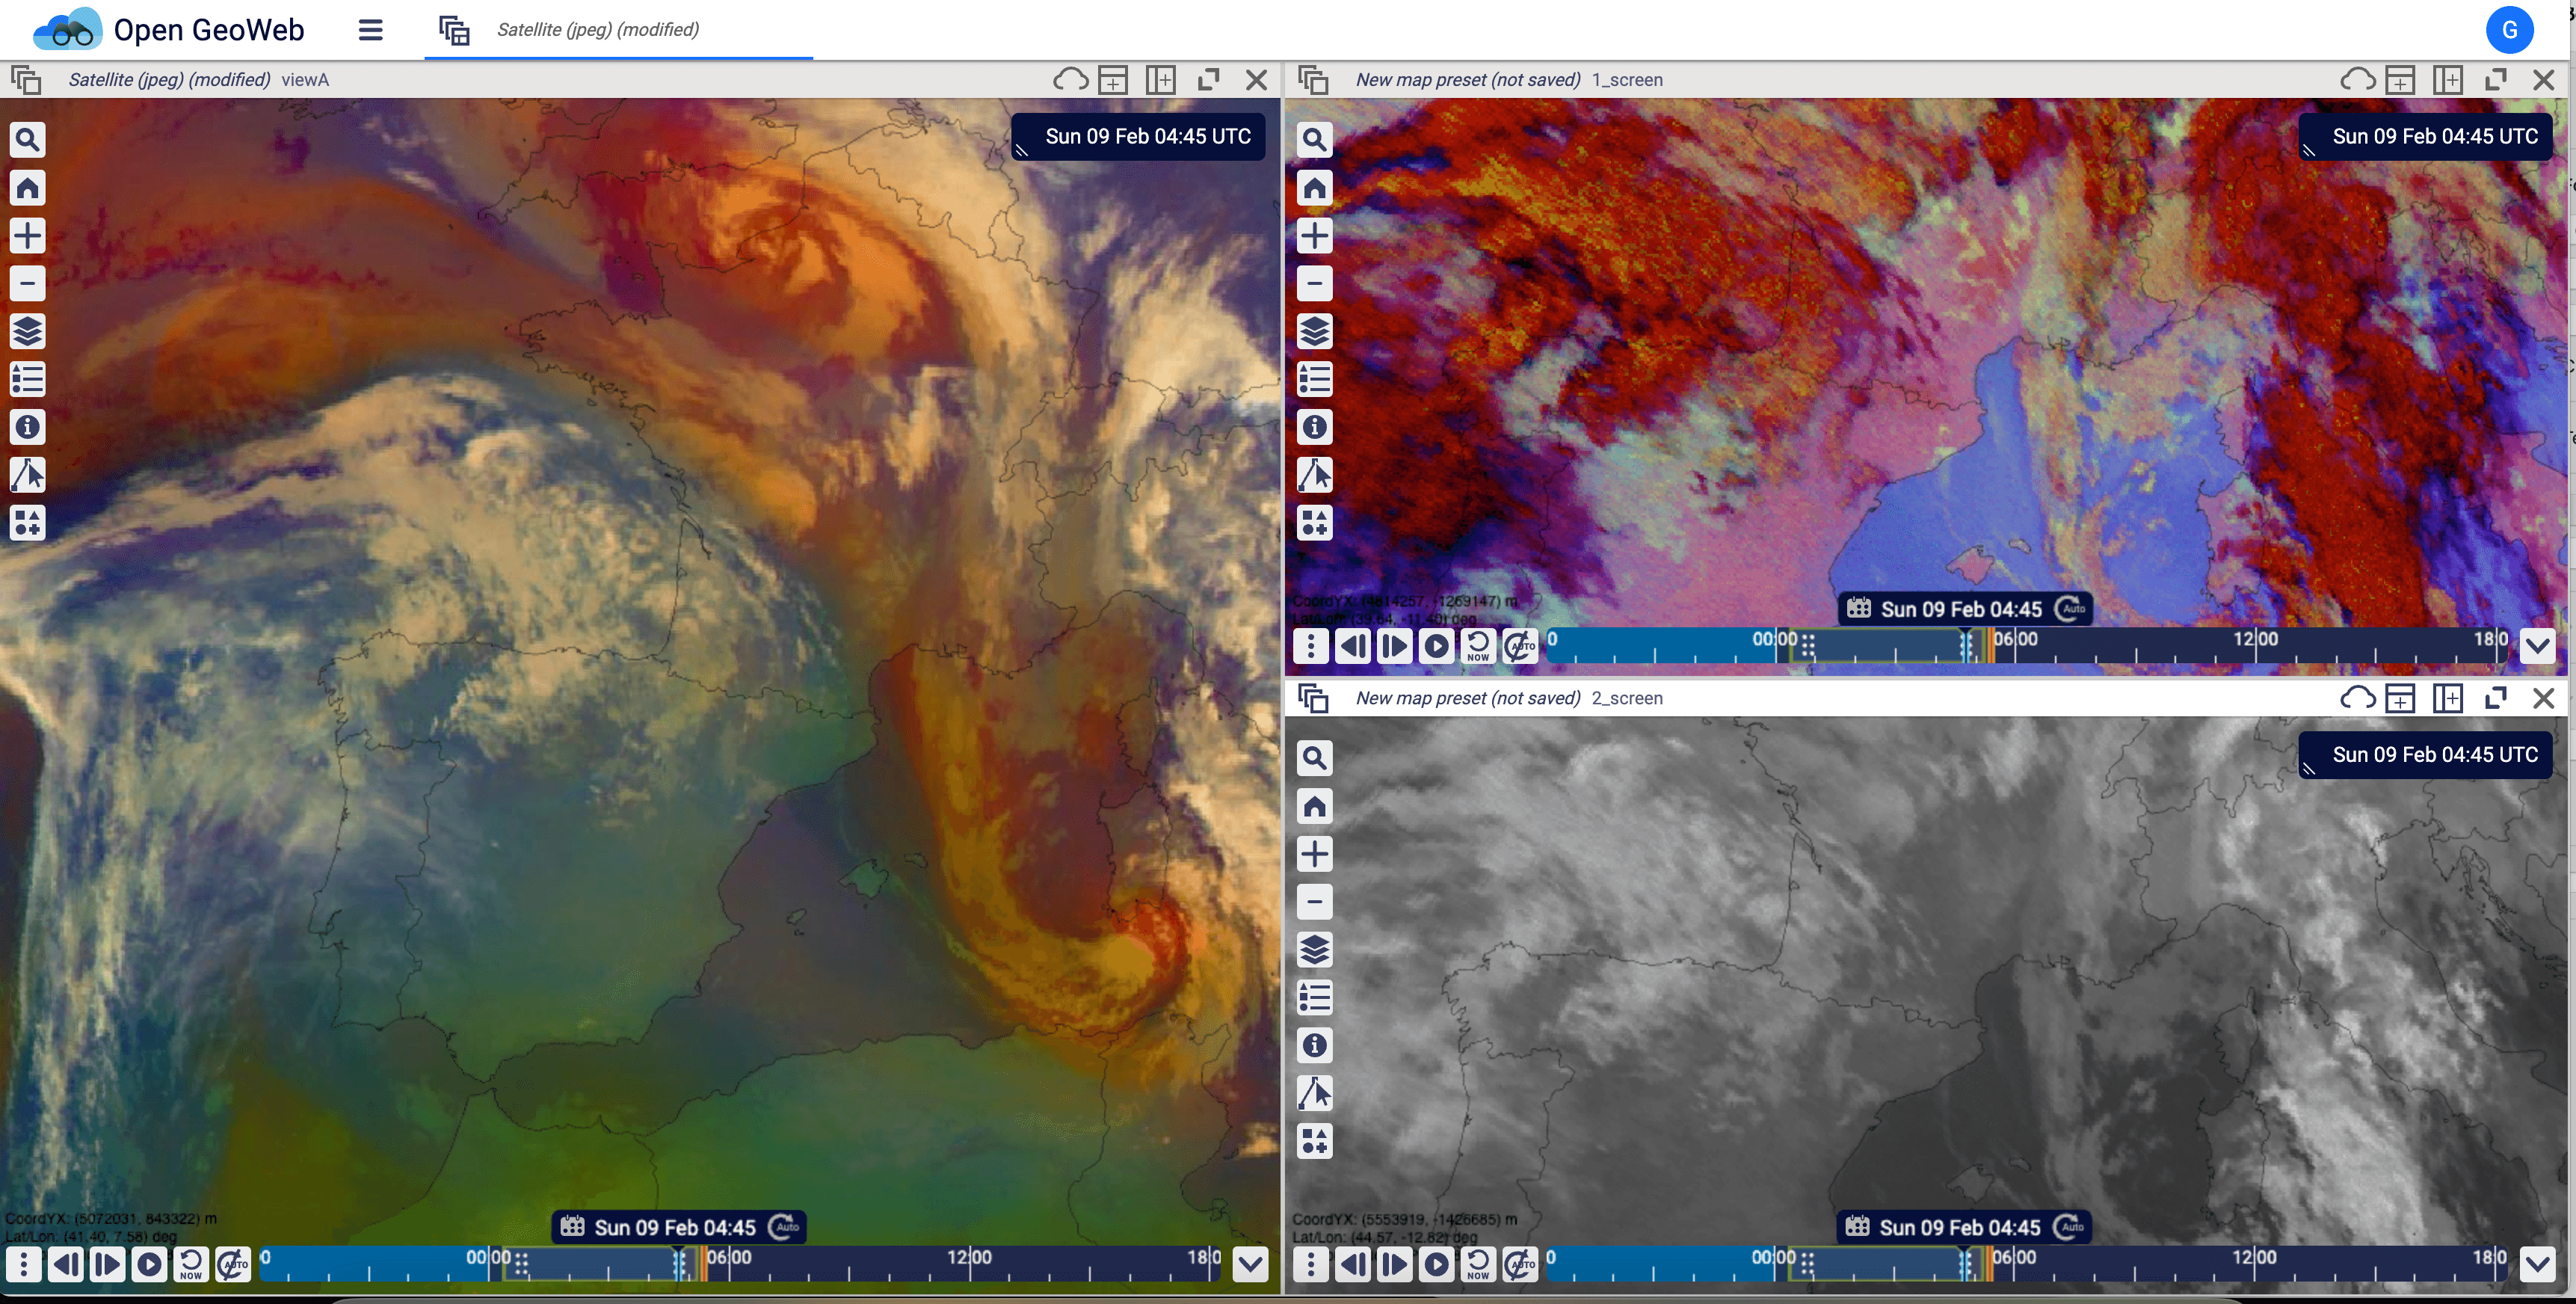
Task: Collapse viewA timeline using the down chevron
Action: click(x=1250, y=1264)
